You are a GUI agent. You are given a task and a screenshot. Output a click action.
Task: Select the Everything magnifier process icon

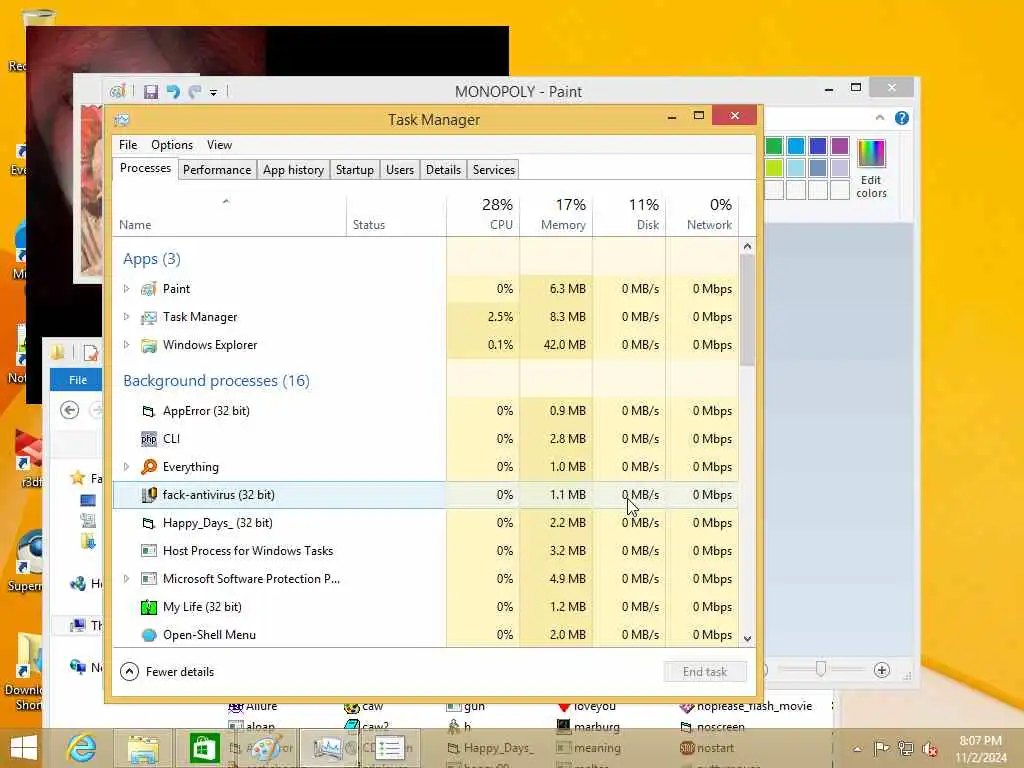pyautogui.click(x=149, y=467)
